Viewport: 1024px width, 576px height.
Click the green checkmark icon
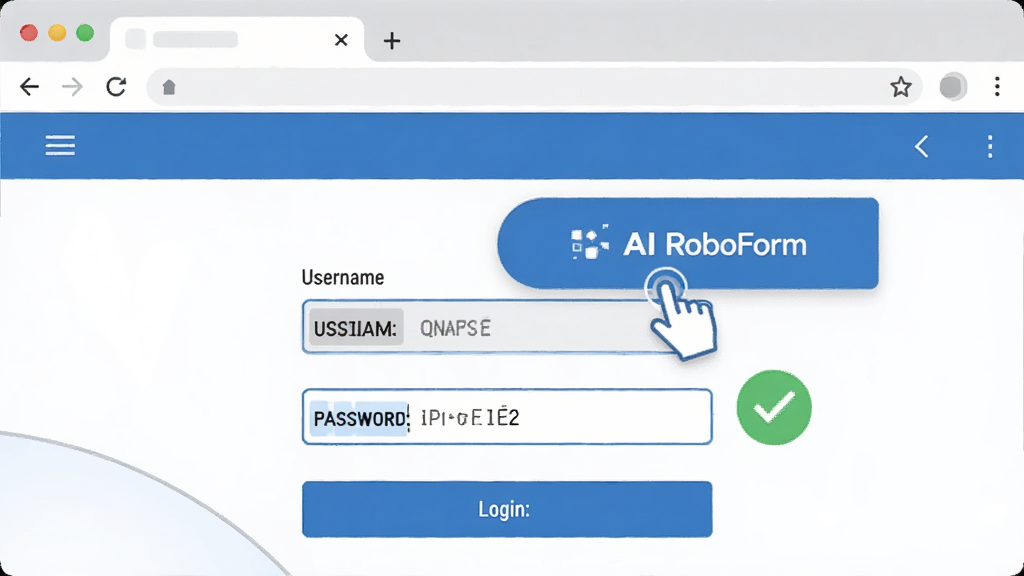pos(774,408)
